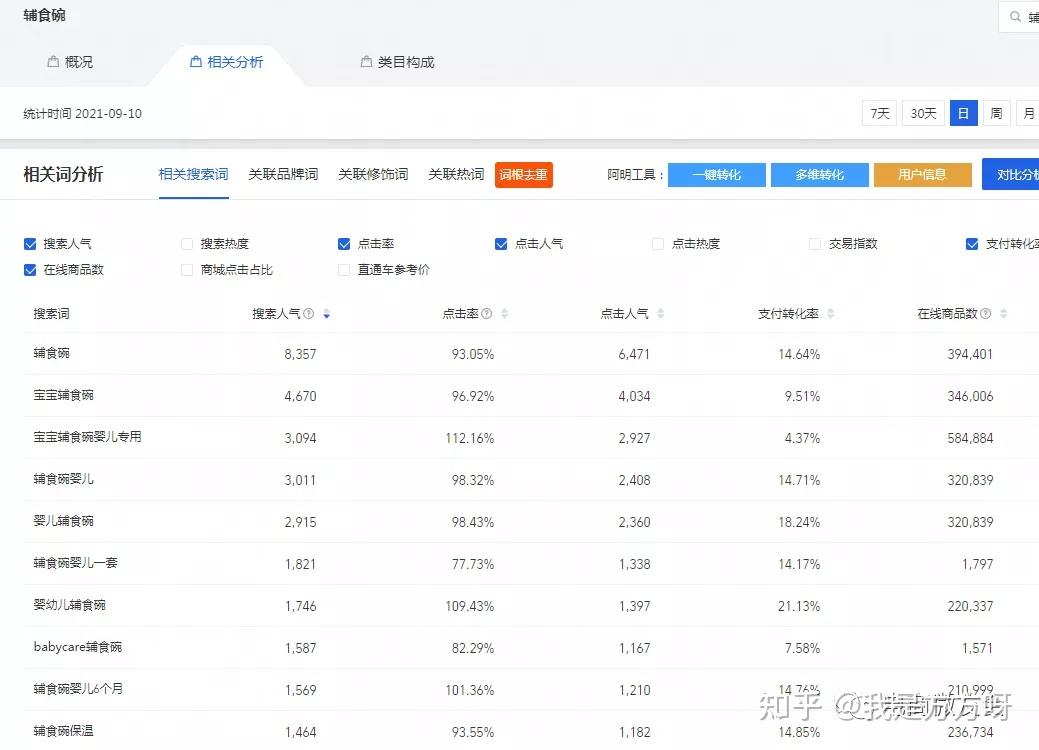The width and height of the screenshot is (1039, 750).
Task: Click the 统计时间 2021-09-10 date text
Action: click(82, 113)
